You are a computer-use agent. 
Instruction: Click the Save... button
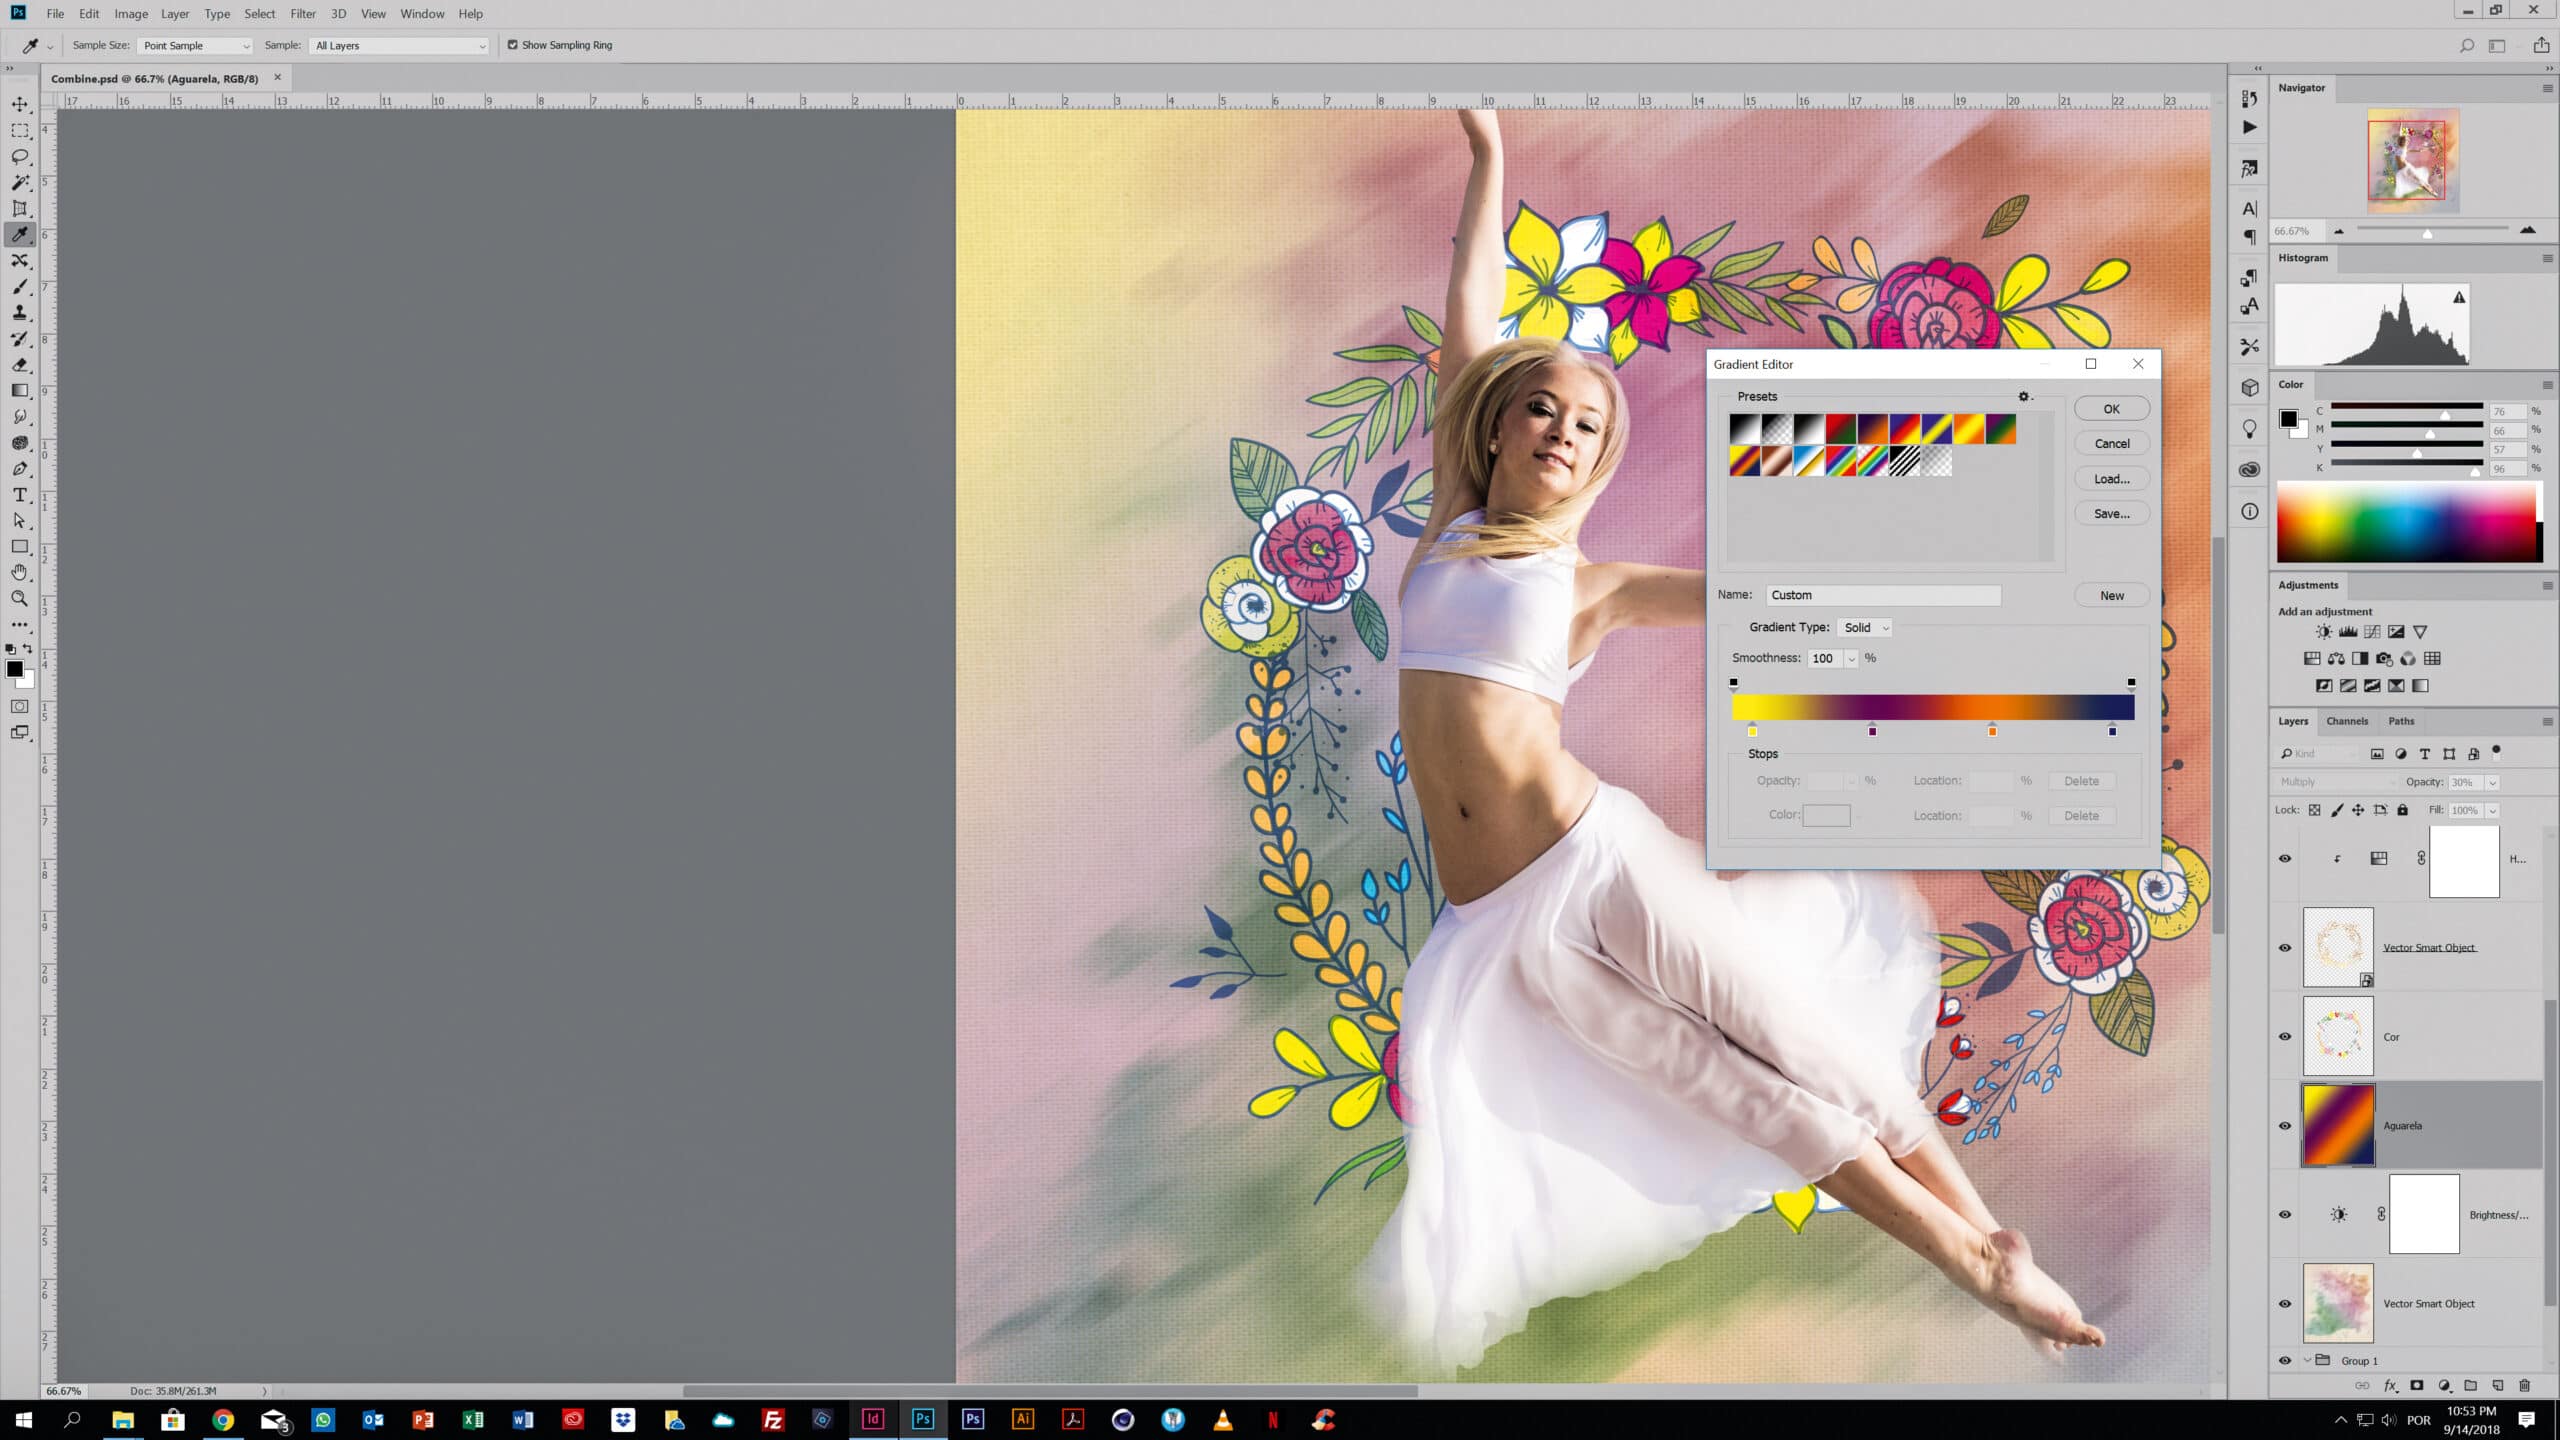[2111, 514]
